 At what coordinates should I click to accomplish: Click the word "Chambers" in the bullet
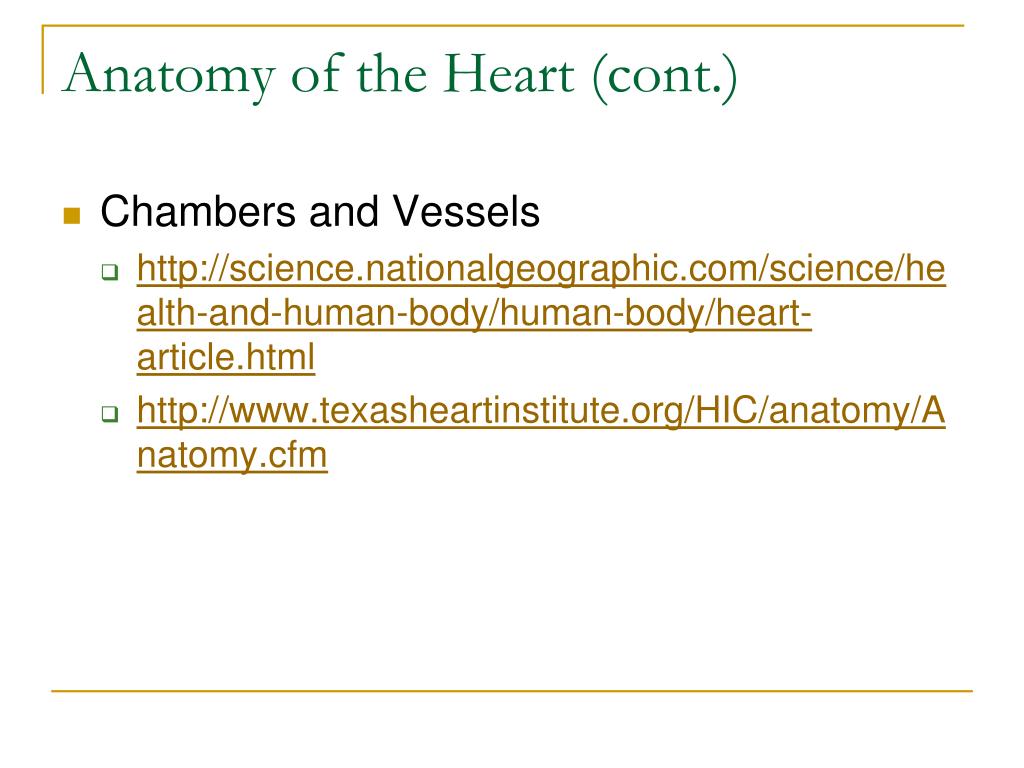click(x=198, y=212)
